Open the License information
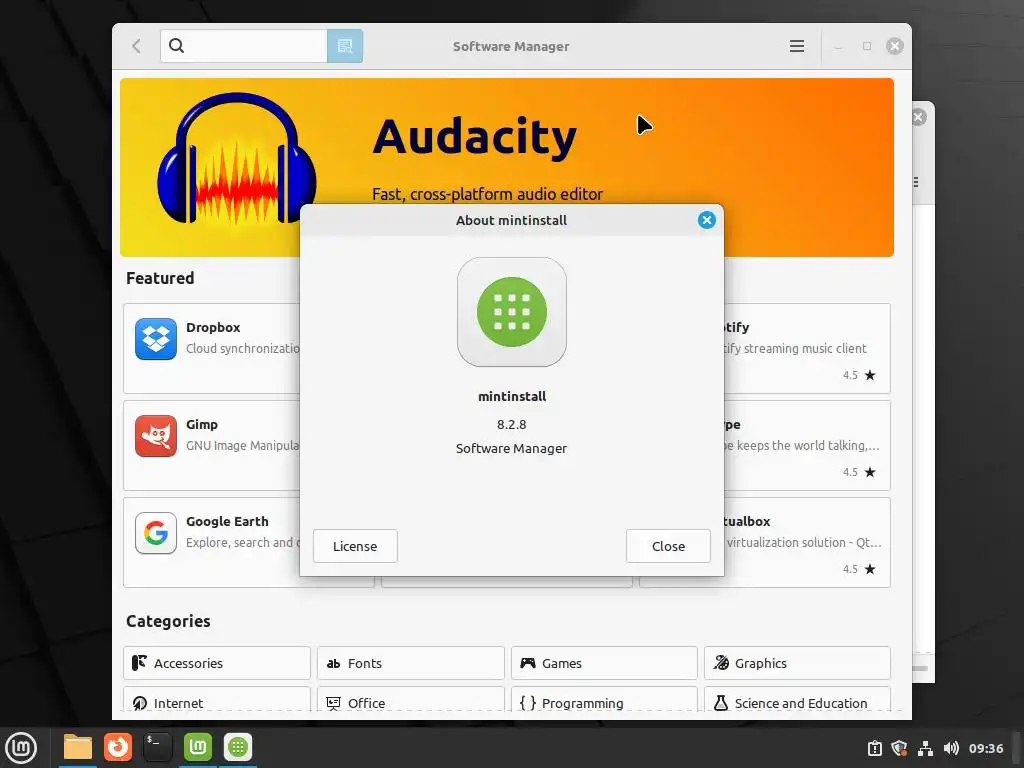 355,546
